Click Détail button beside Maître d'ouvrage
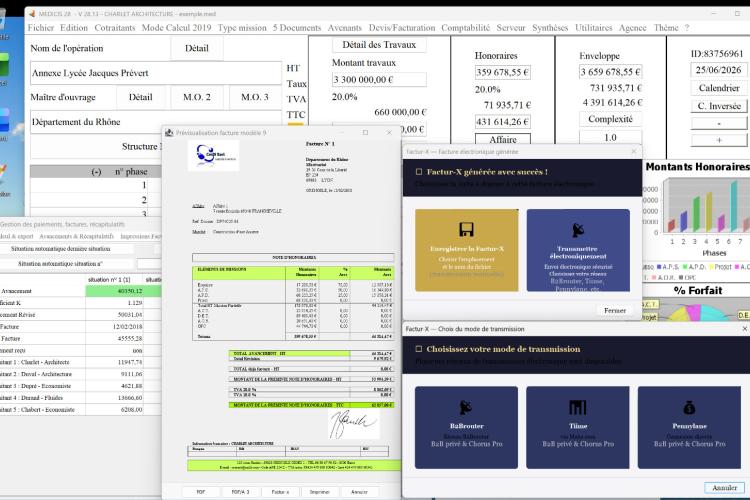750x500 pixels. pyautogui.click(x=141, y=97)
